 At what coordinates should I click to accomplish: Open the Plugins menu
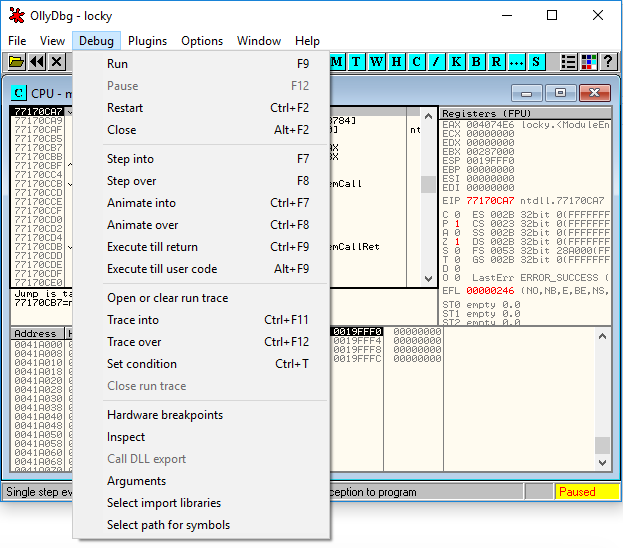[x=147, y=41]
